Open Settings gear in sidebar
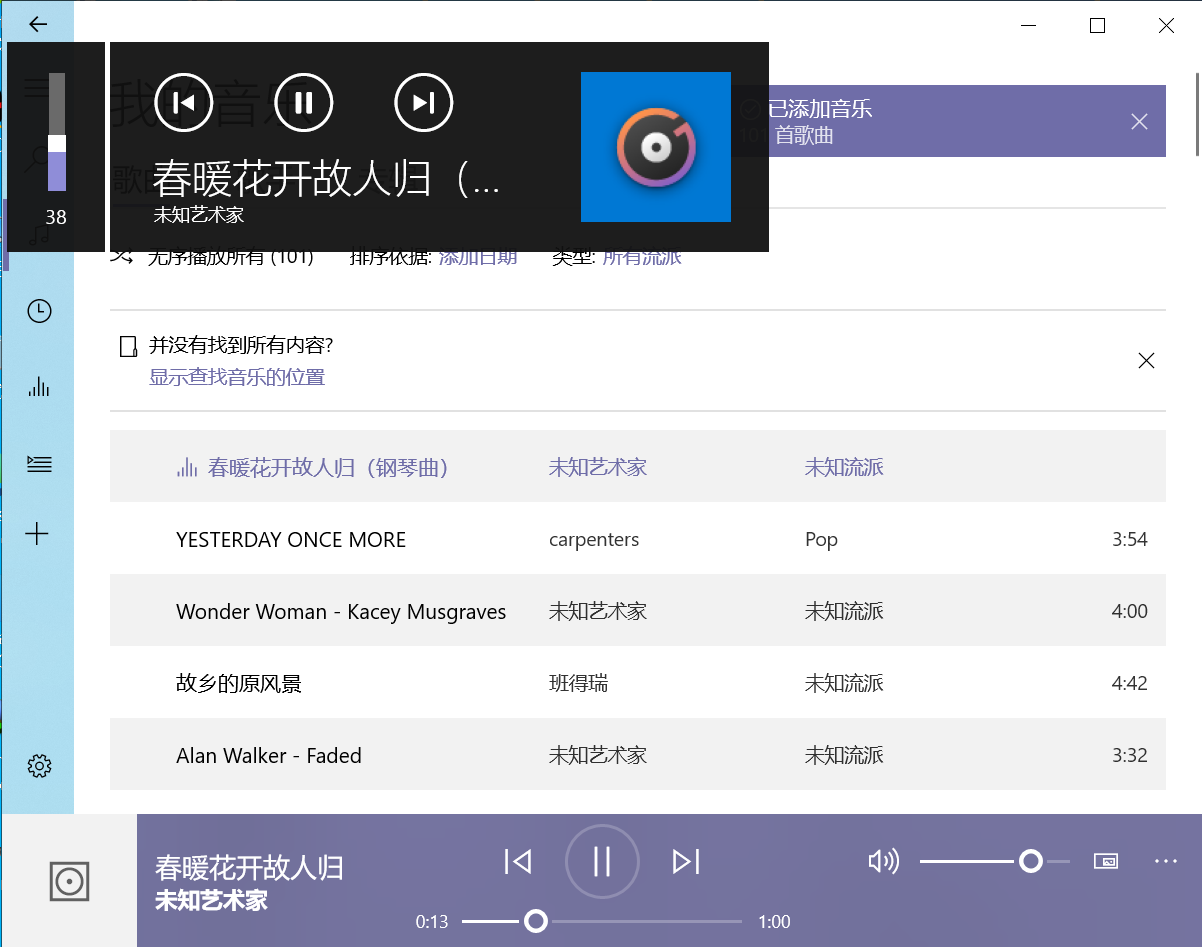 [x=39, y=766]
